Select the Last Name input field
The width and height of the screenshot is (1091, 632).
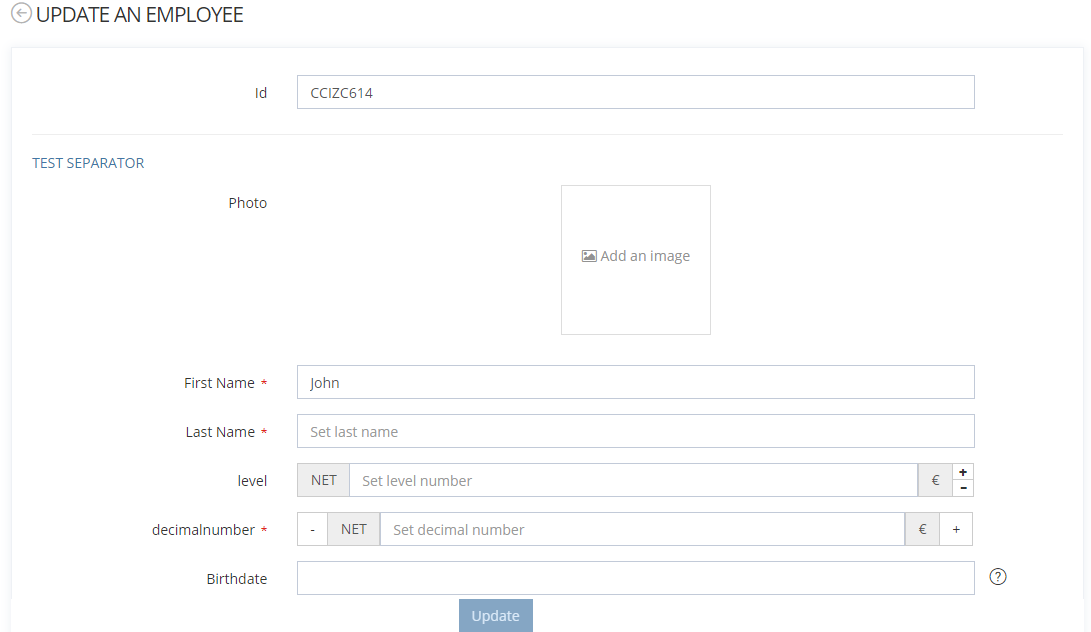pyautogui.click(x=635, y=431)
